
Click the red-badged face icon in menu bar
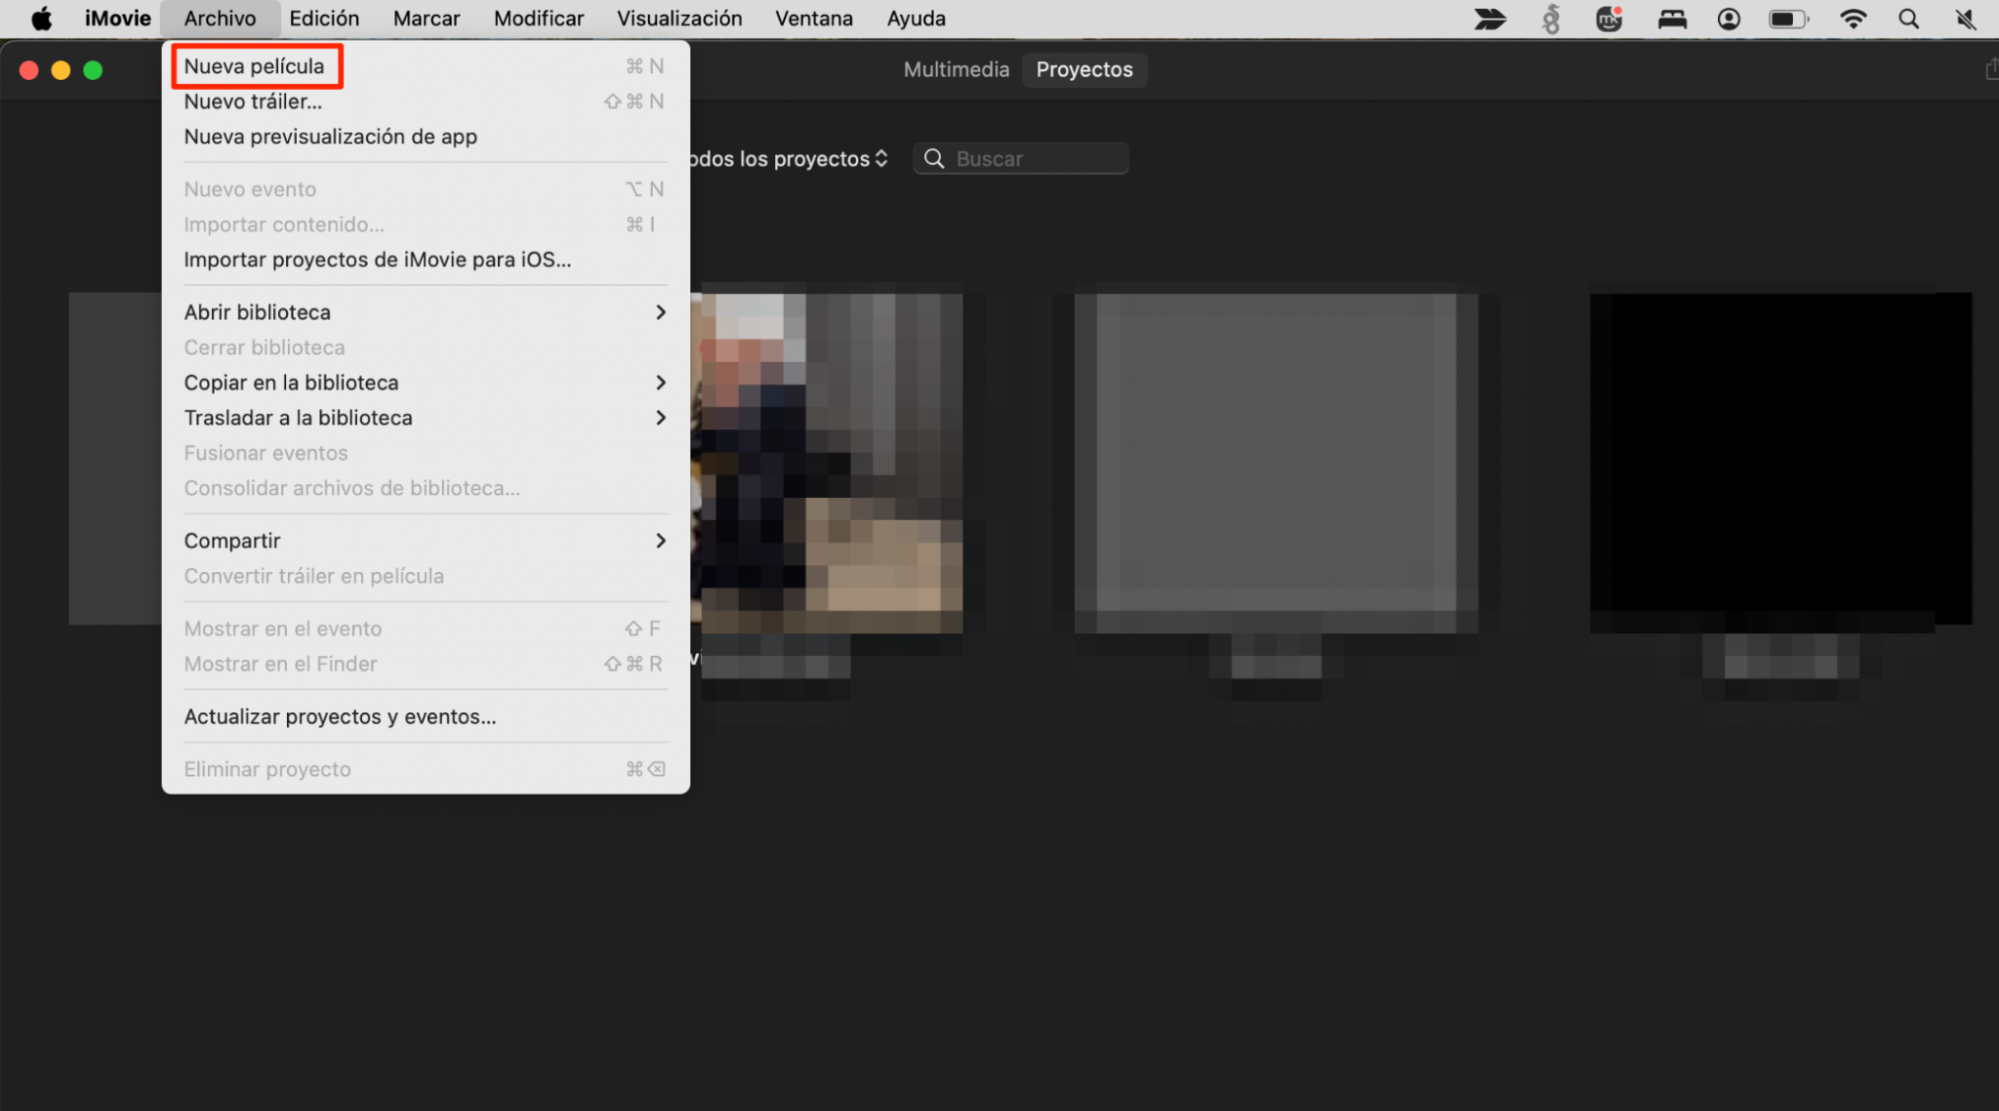[x=1609, y=18]
